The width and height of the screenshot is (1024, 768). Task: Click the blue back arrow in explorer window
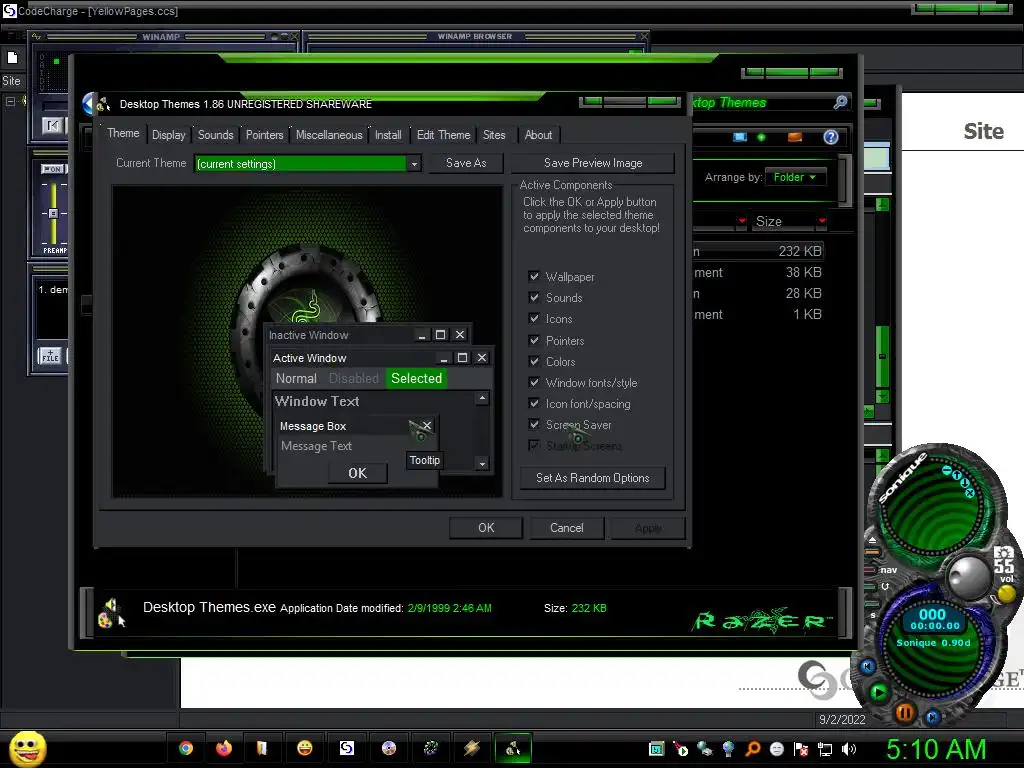click(x=89, y=104)
